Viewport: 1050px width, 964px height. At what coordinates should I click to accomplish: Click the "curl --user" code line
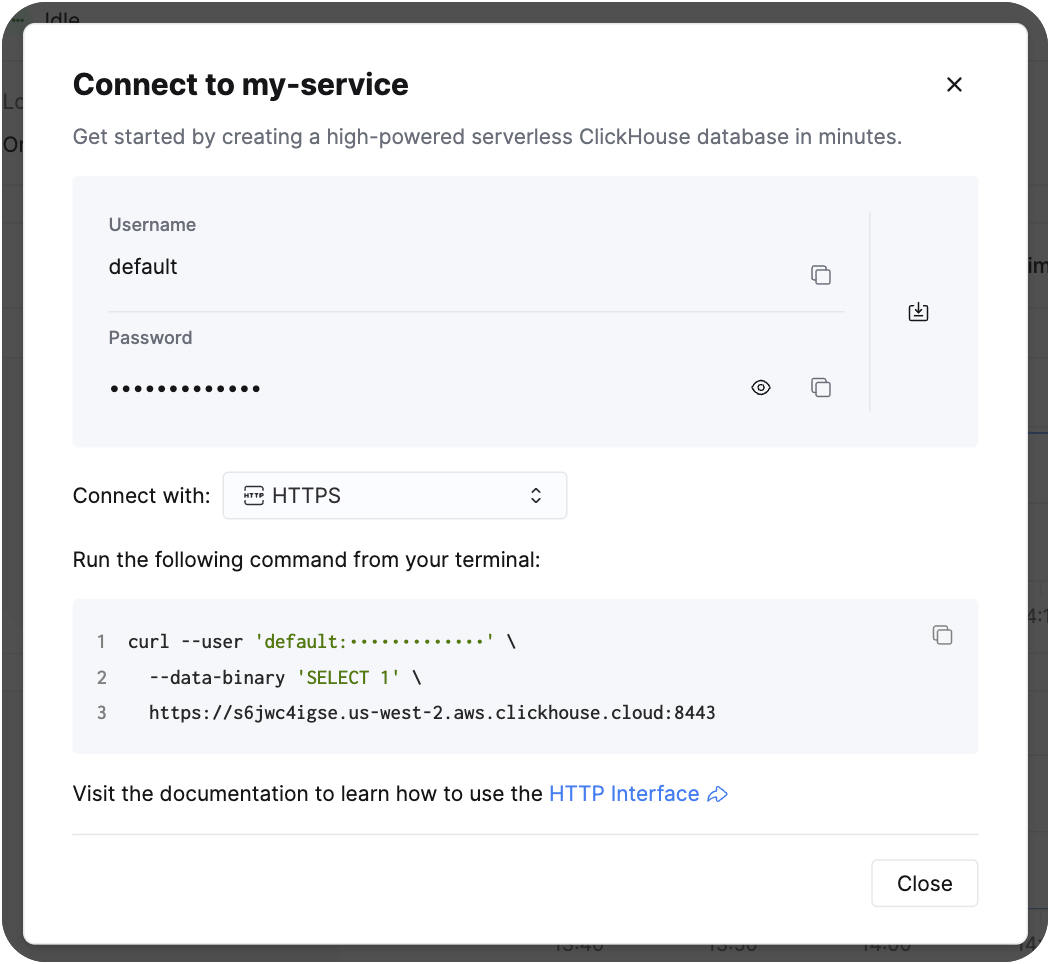[322, 641]
